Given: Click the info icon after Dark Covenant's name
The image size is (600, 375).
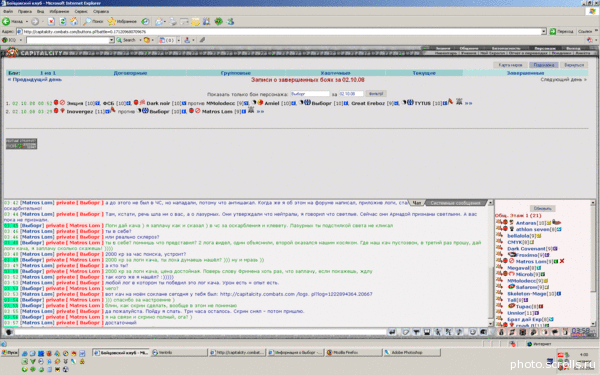Looking at the screenshot, I should point(555,248).
